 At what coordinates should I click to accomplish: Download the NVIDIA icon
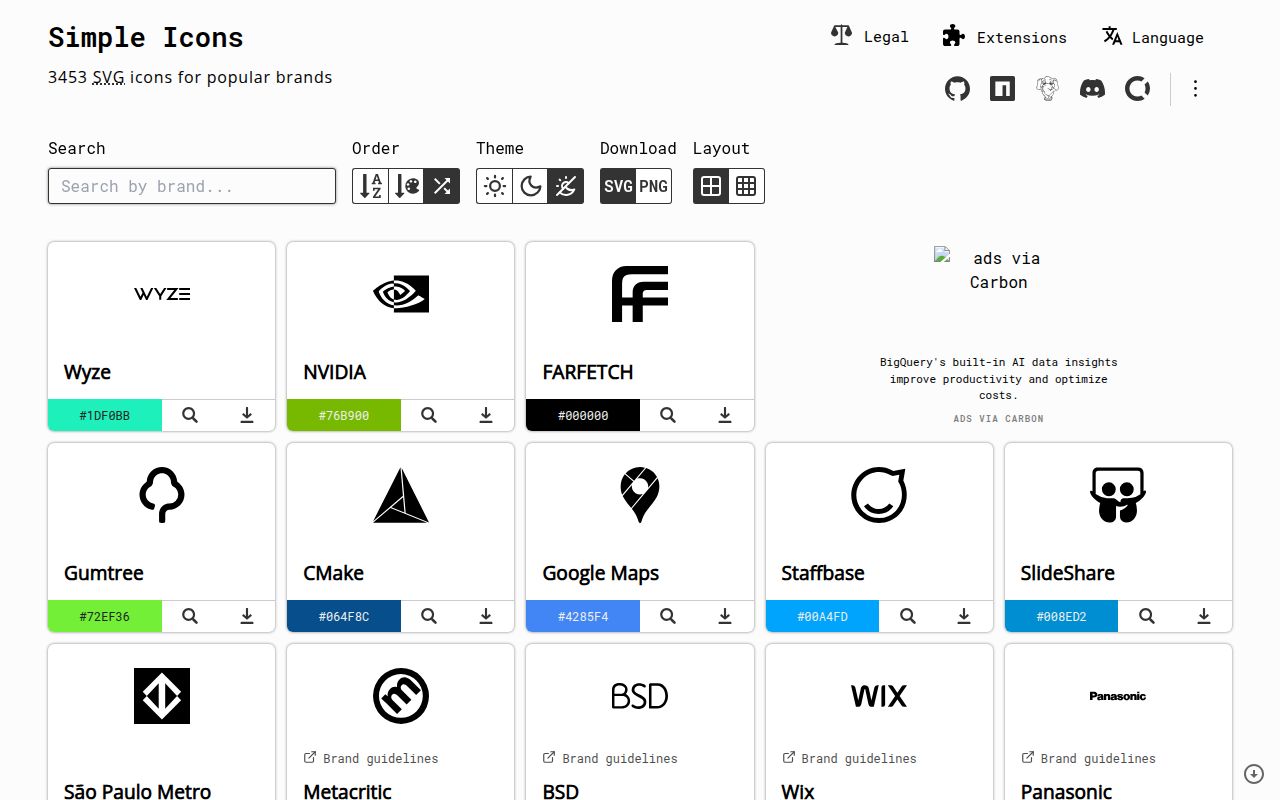click(x=486, y=415)
